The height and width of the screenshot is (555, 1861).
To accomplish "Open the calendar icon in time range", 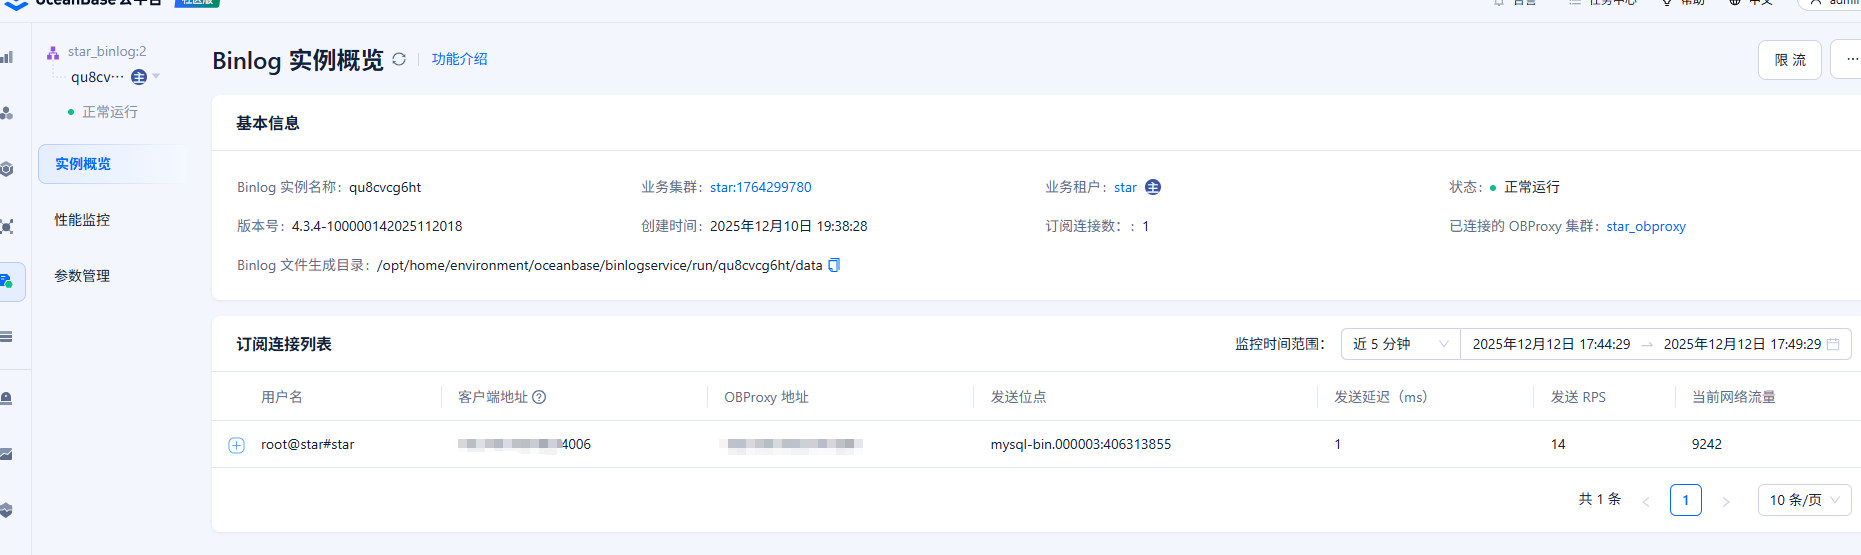I will 1833,344.
